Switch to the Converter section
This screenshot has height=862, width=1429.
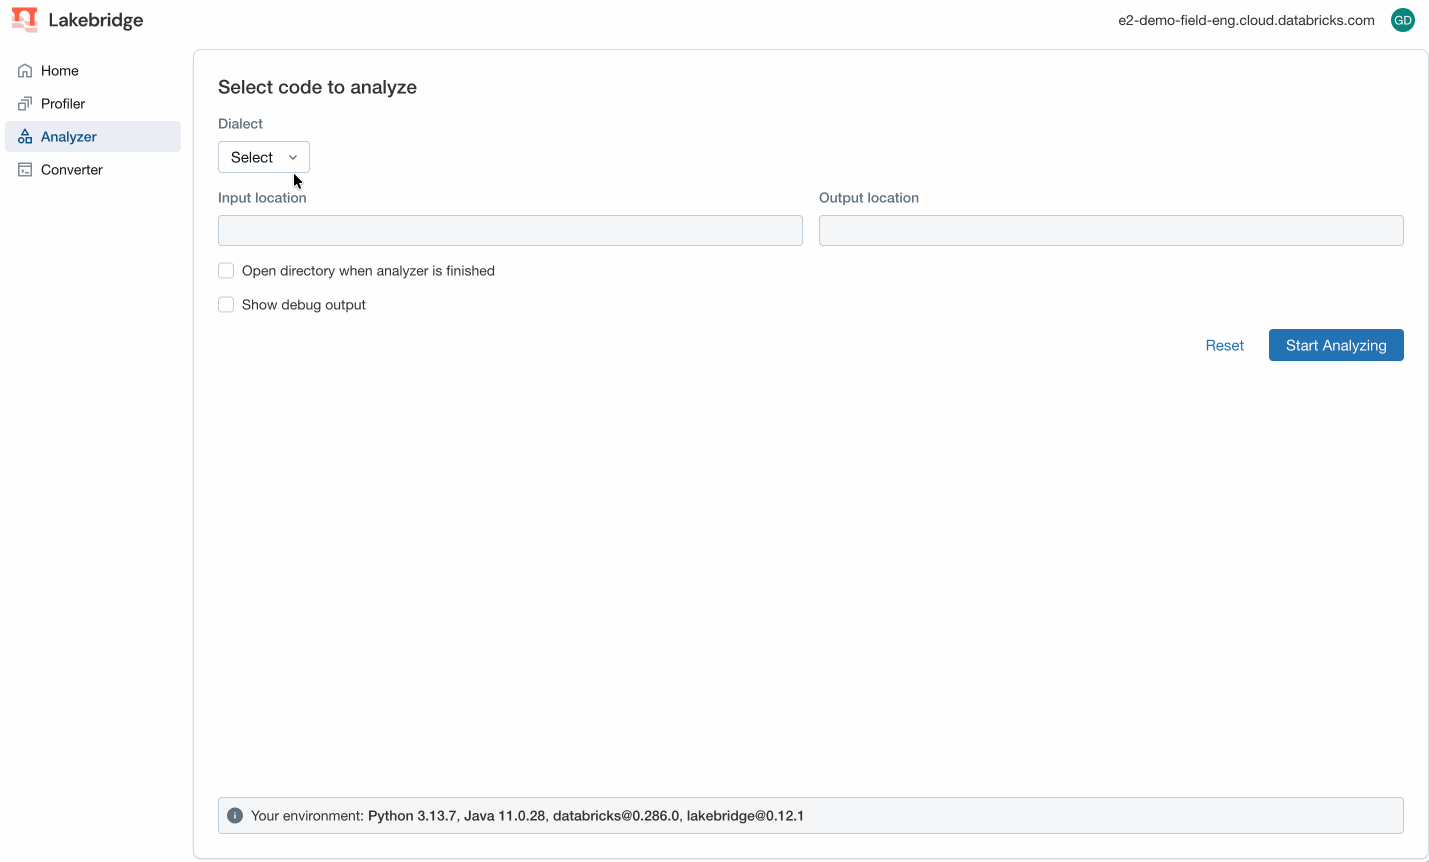coord(71,169)
